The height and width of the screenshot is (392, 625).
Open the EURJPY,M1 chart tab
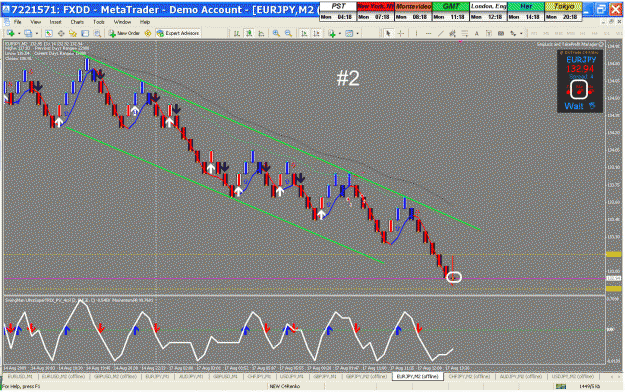[157, 376]
